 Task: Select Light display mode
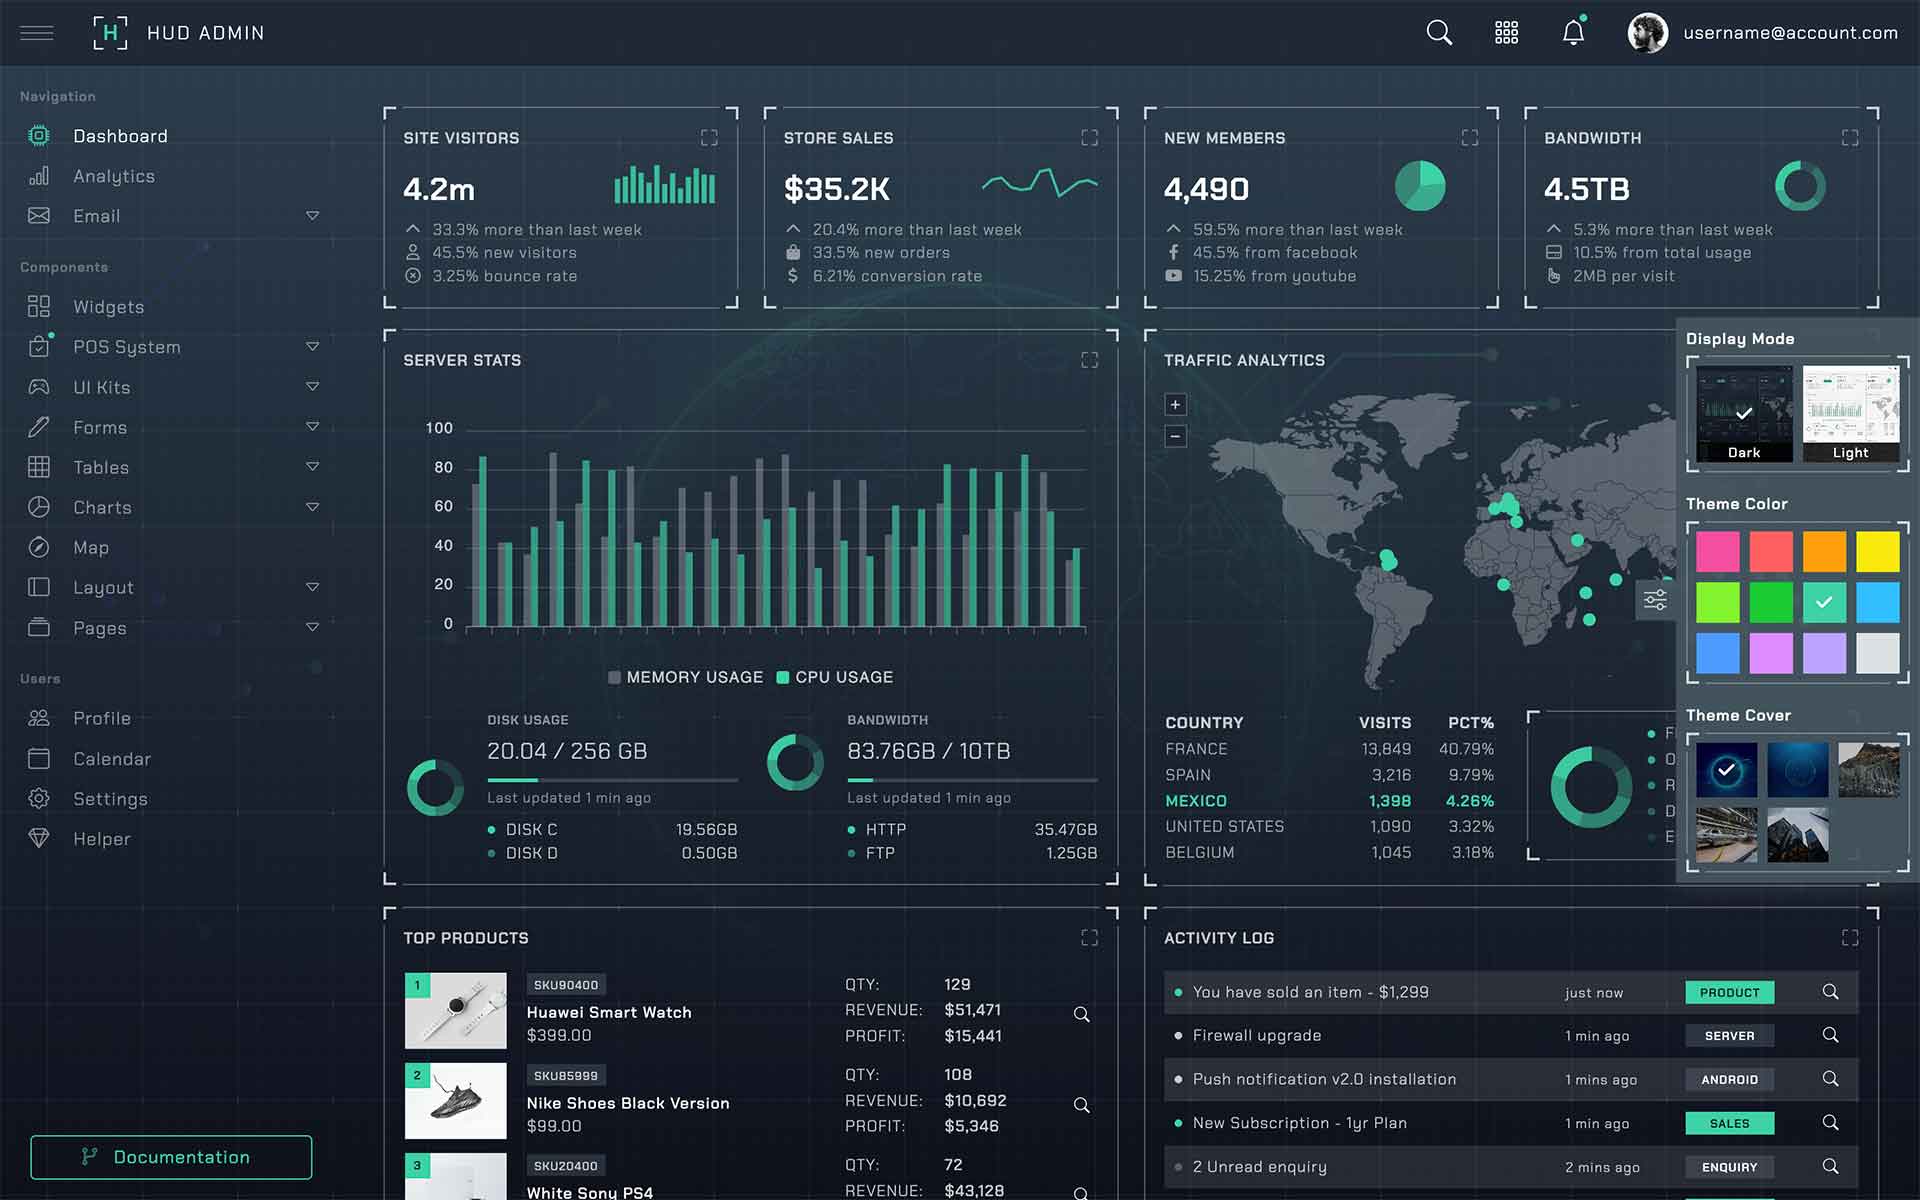tap(1850, 413)
